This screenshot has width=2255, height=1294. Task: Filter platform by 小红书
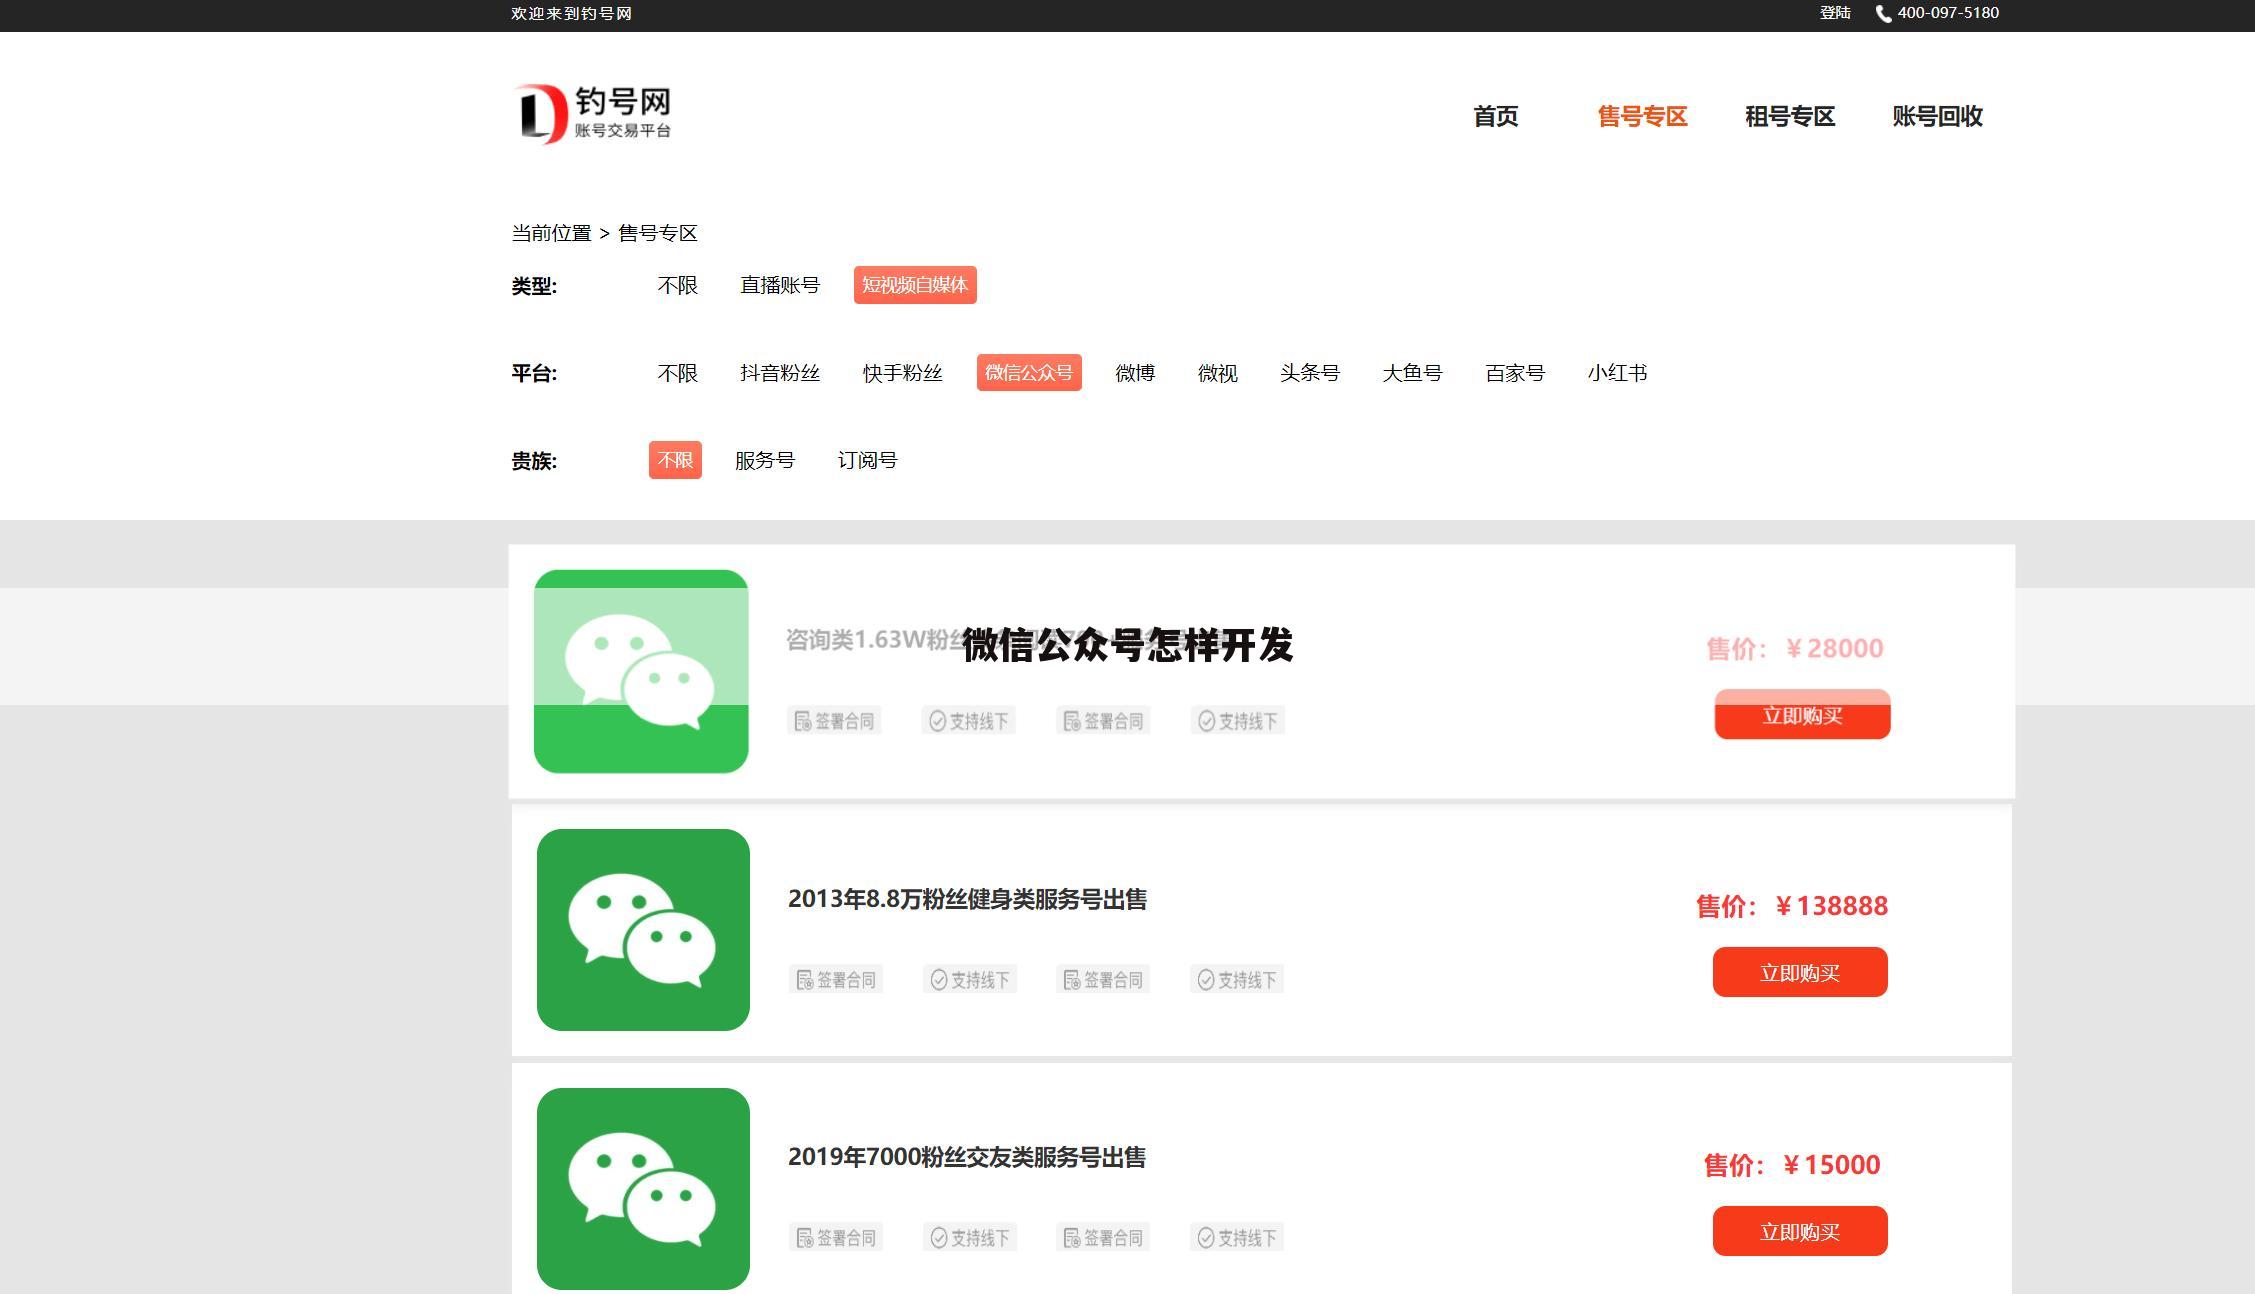point(1617,373)
